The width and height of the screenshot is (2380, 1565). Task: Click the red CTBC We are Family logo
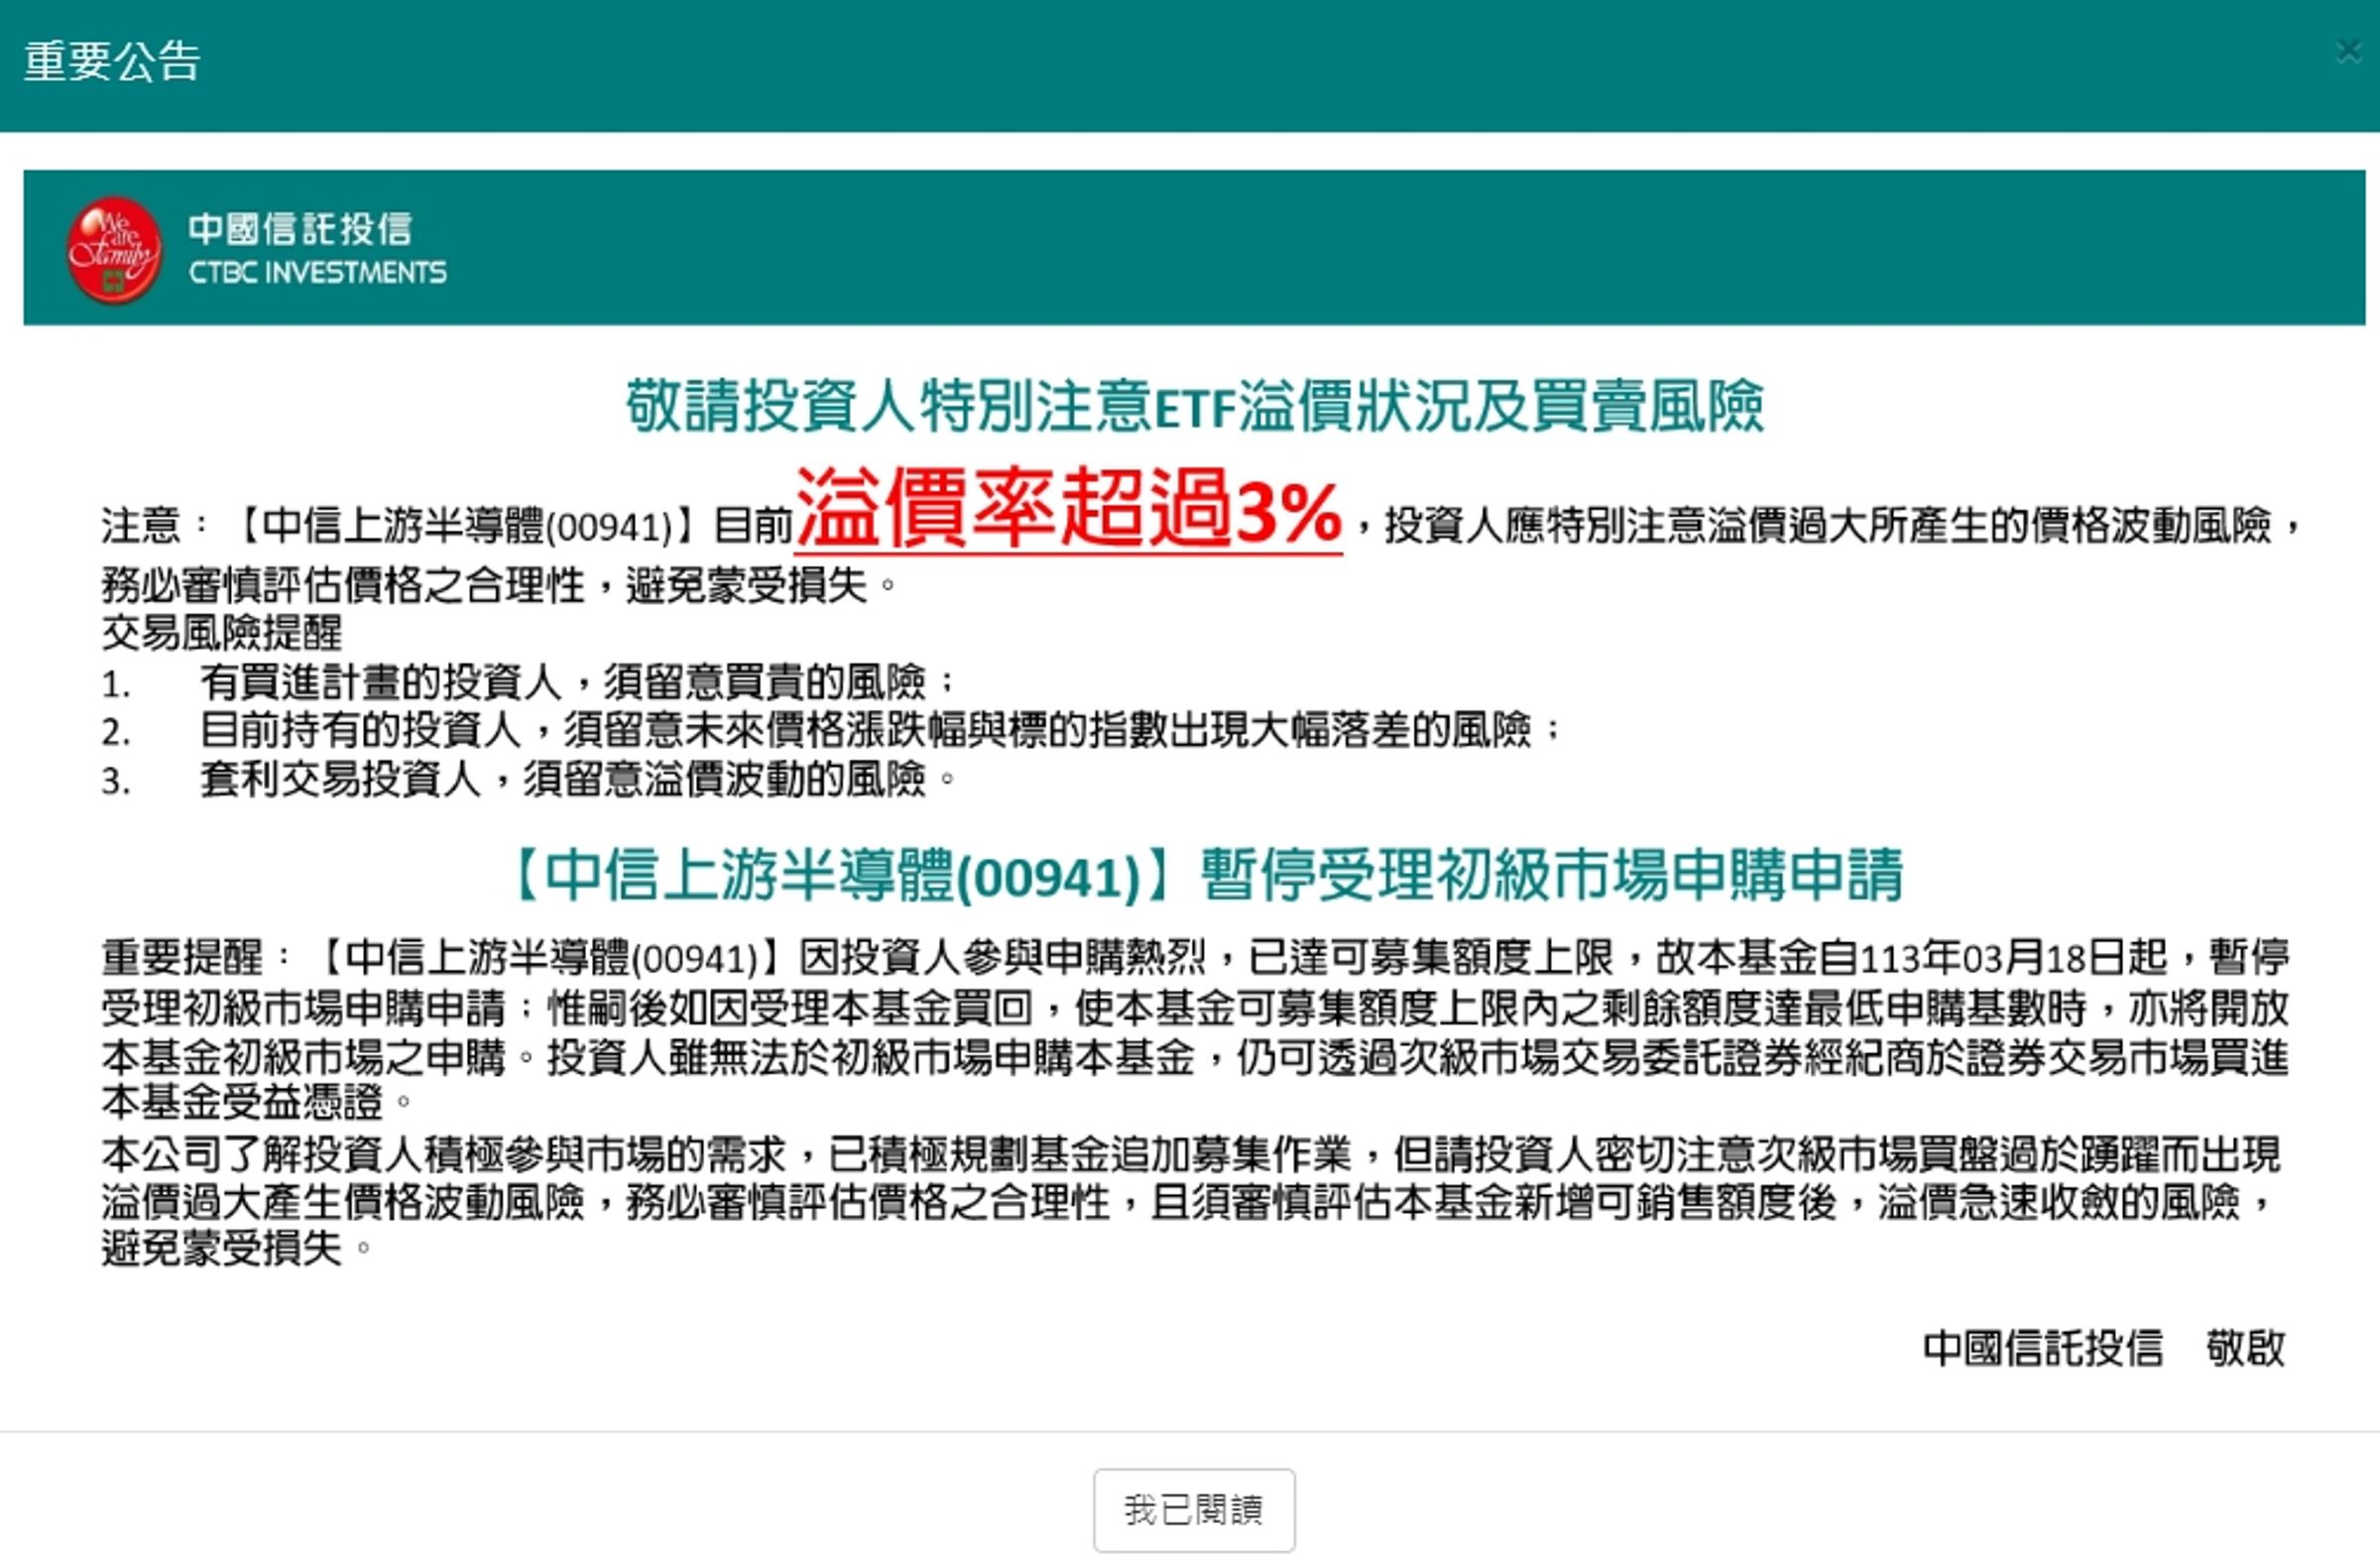(114, 250)
